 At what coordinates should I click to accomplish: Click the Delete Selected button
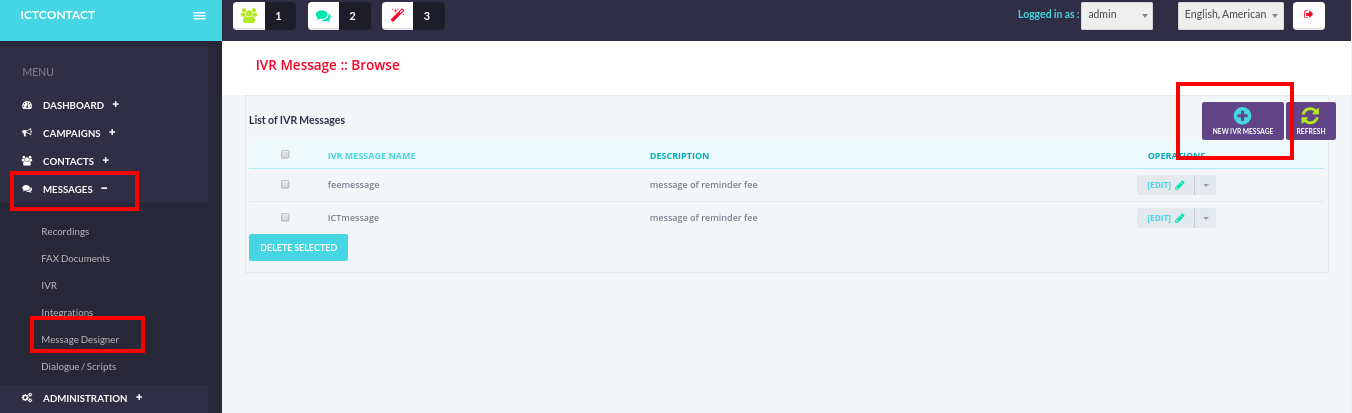(298, 247)
